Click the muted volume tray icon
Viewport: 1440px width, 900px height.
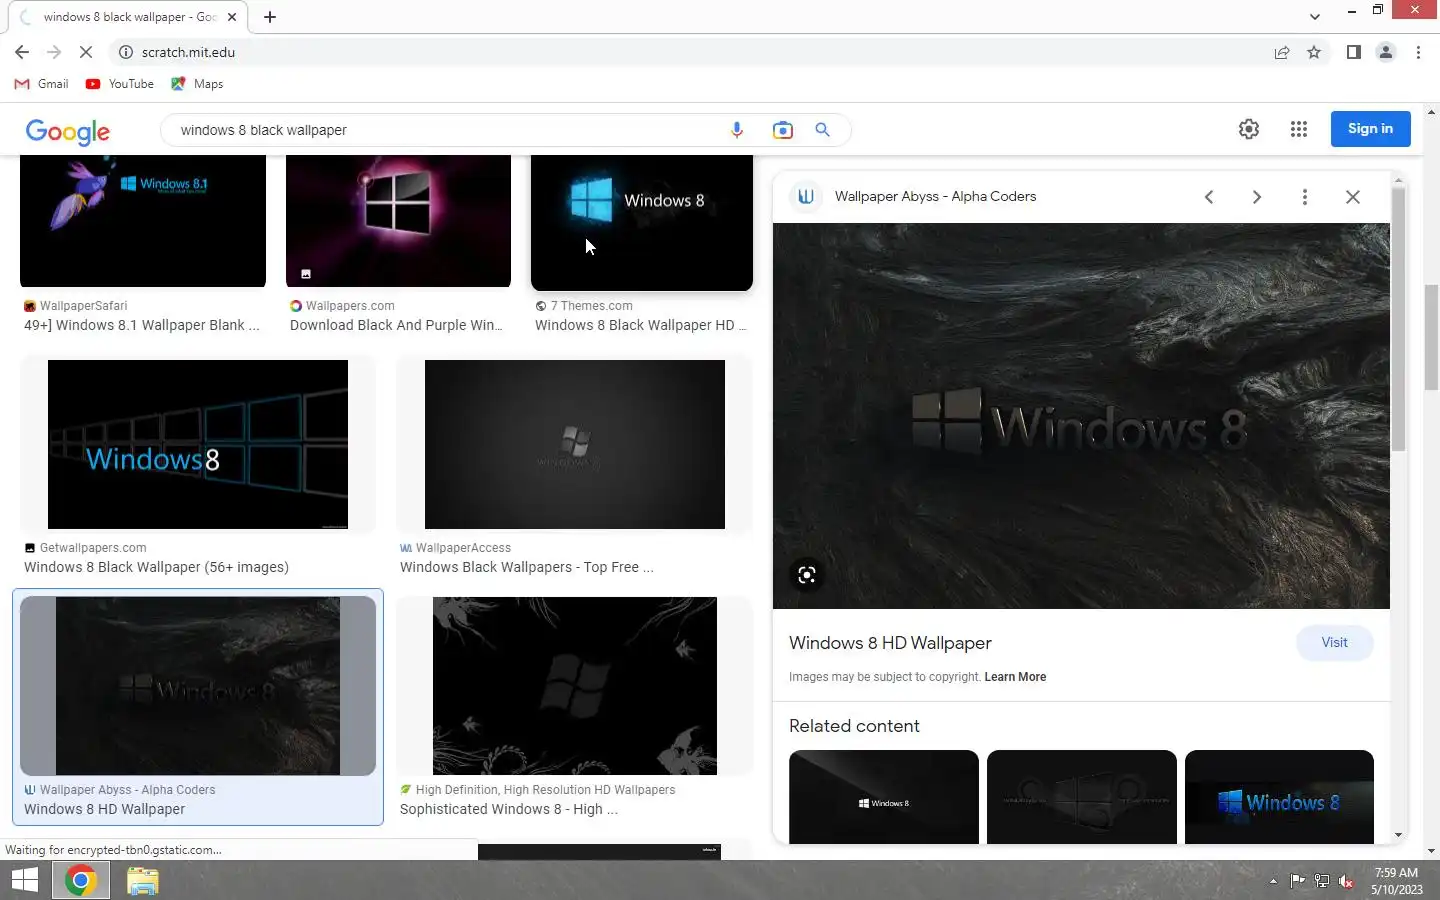tap(1346, 881)
